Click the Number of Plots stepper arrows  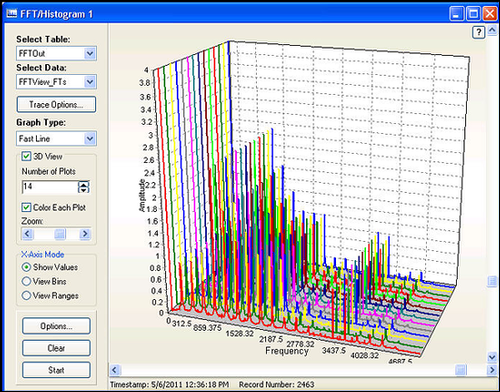coord(83,187)
